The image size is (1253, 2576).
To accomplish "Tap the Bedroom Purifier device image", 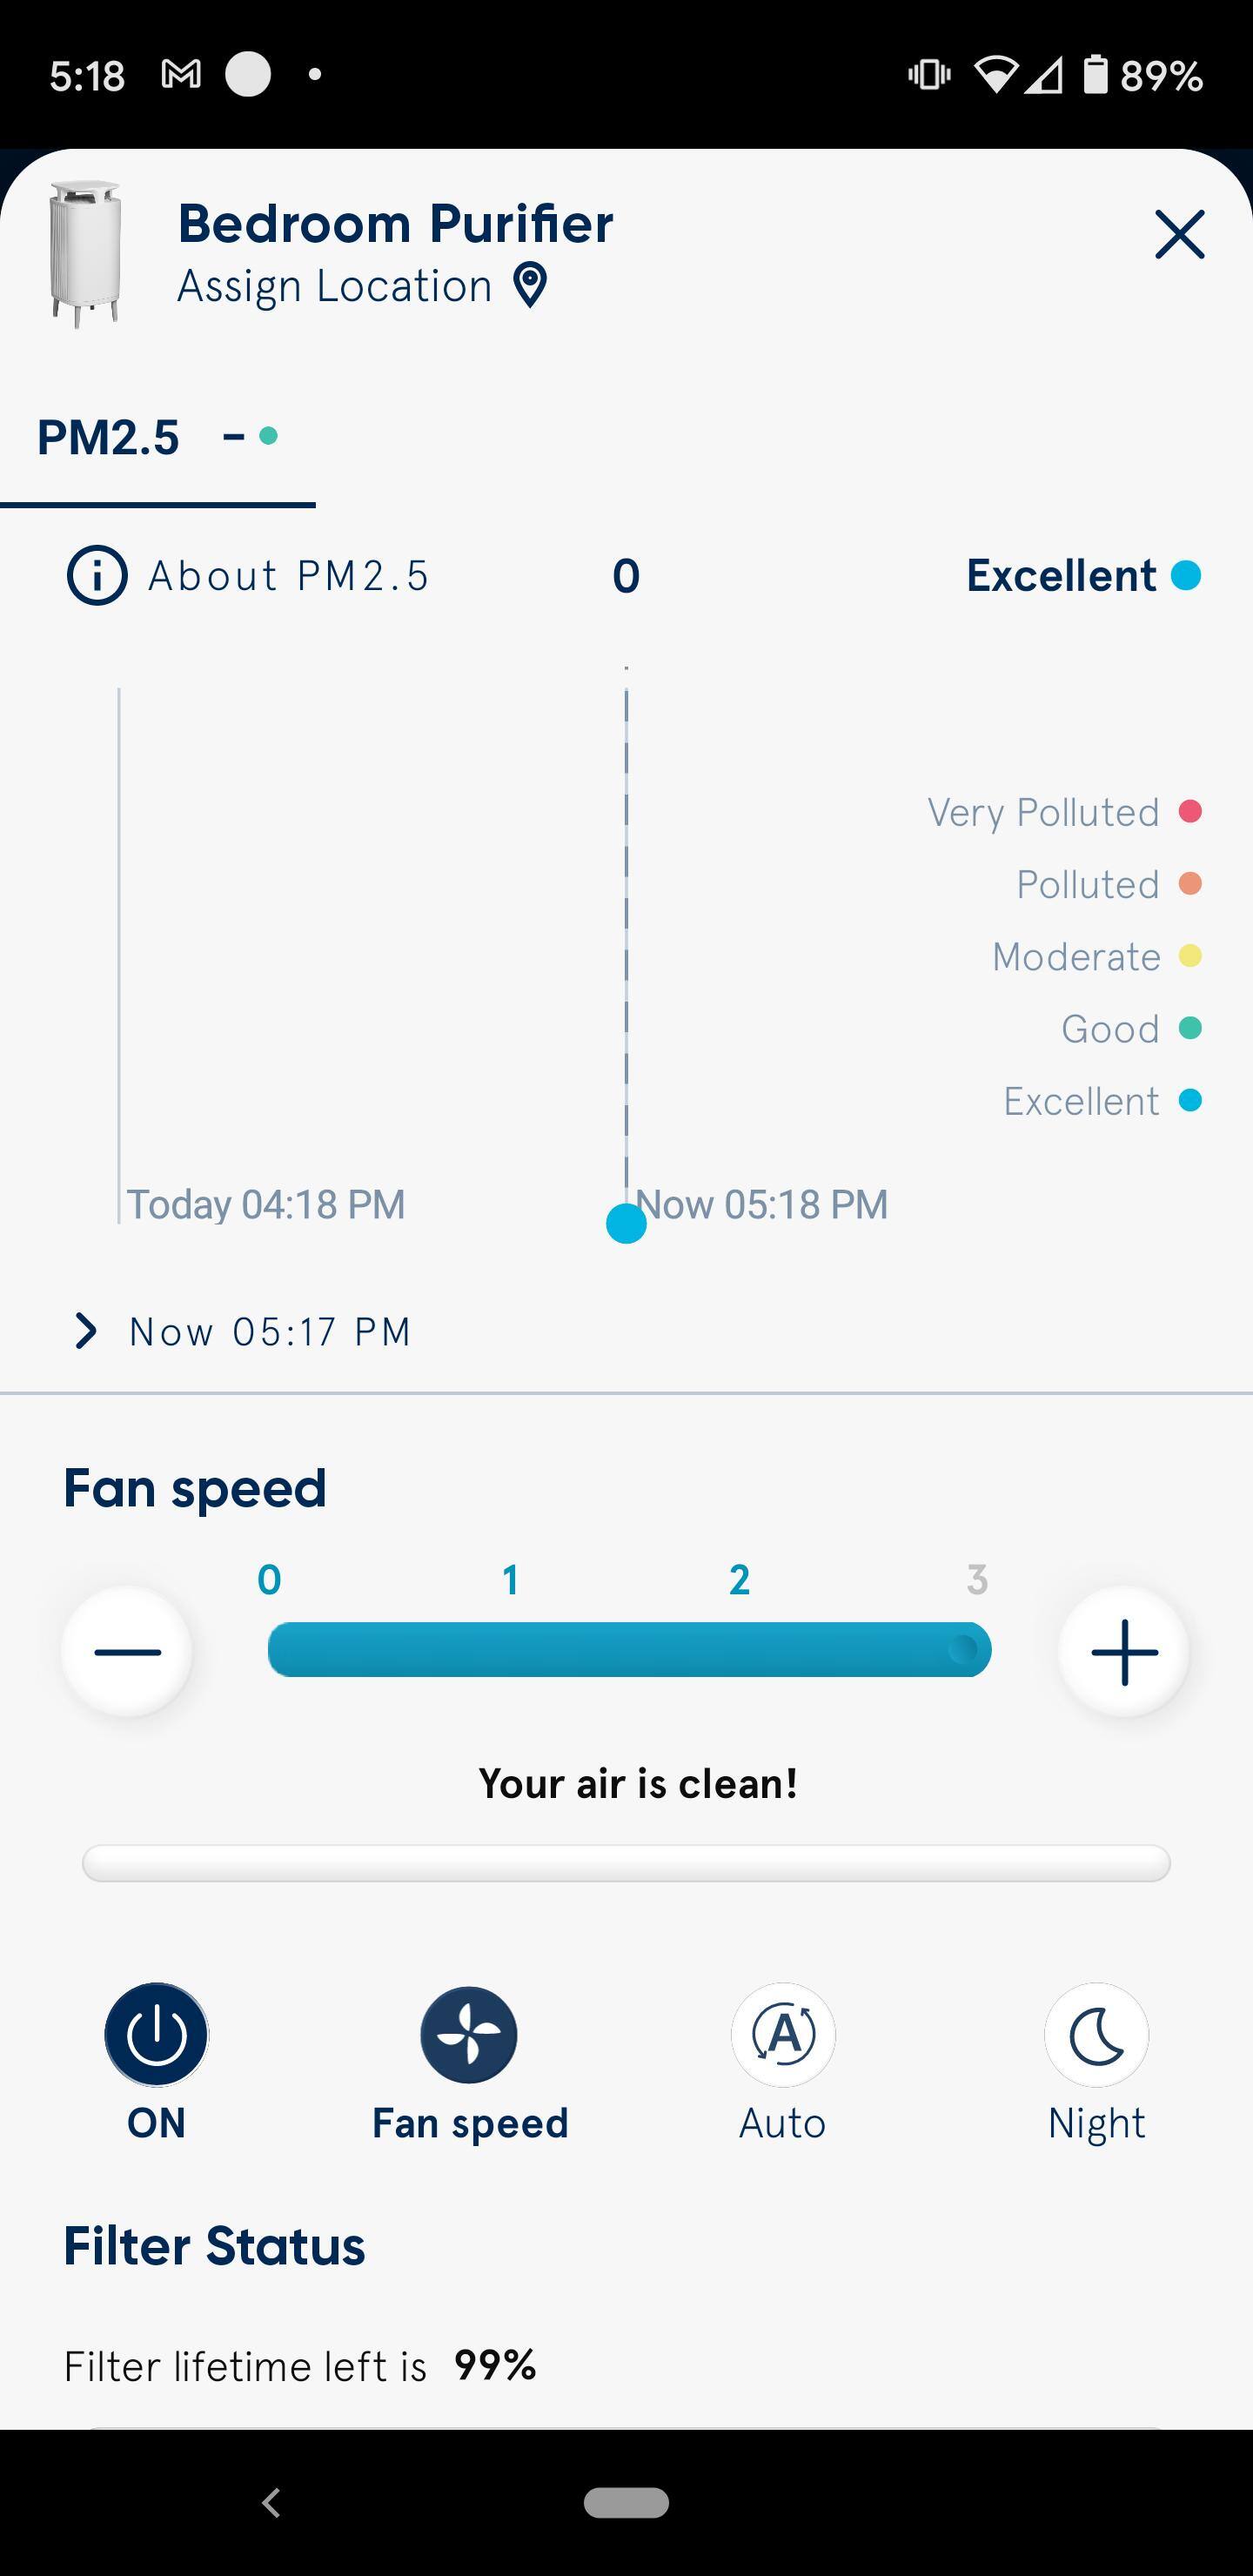I will point(86,254).
